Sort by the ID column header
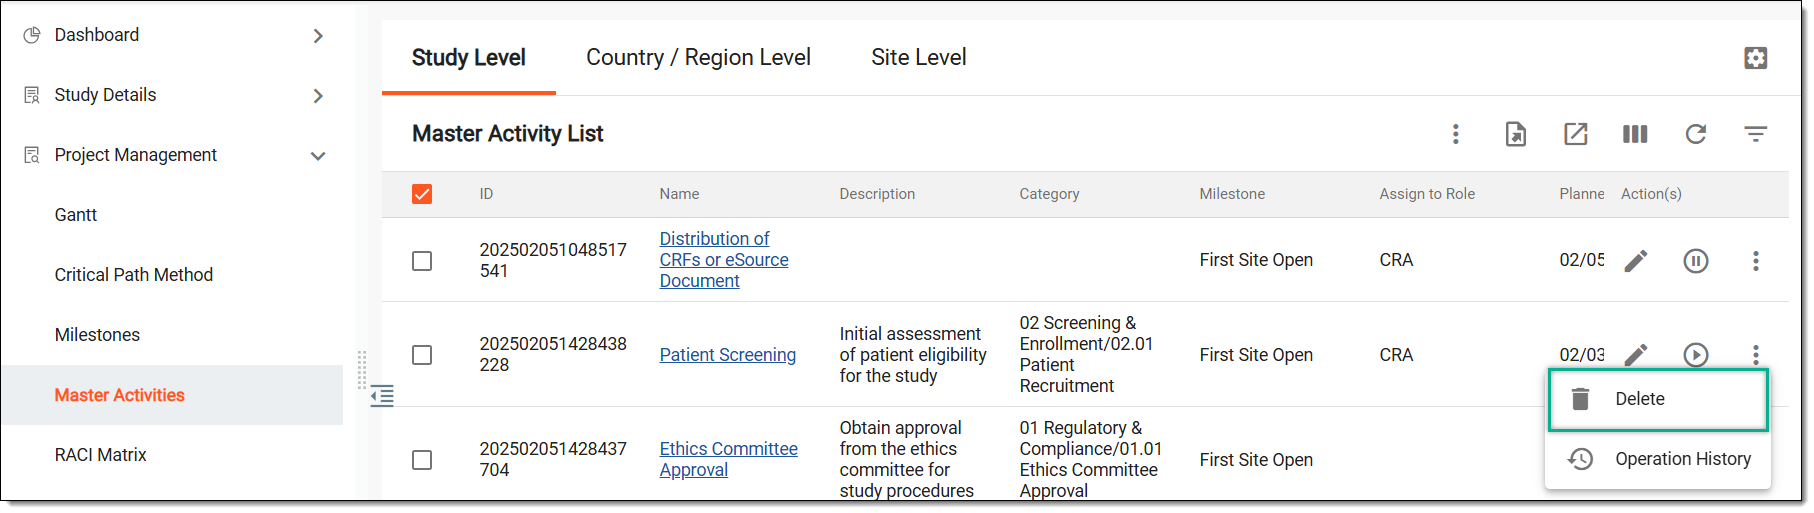The width and height of the screenshot is (1814, 513). pos(486,194)
